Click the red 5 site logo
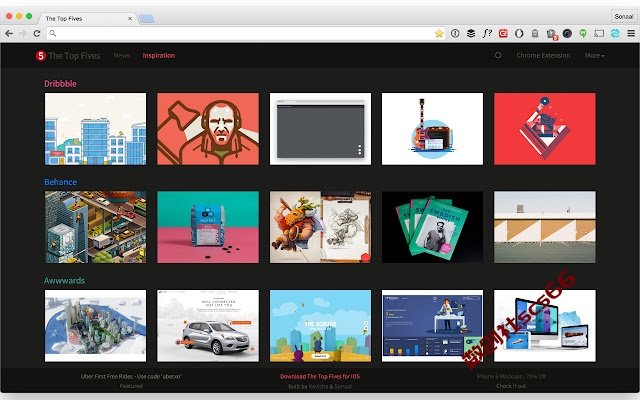The width and height of the screenshot is (640, 400). click(40, 56)
